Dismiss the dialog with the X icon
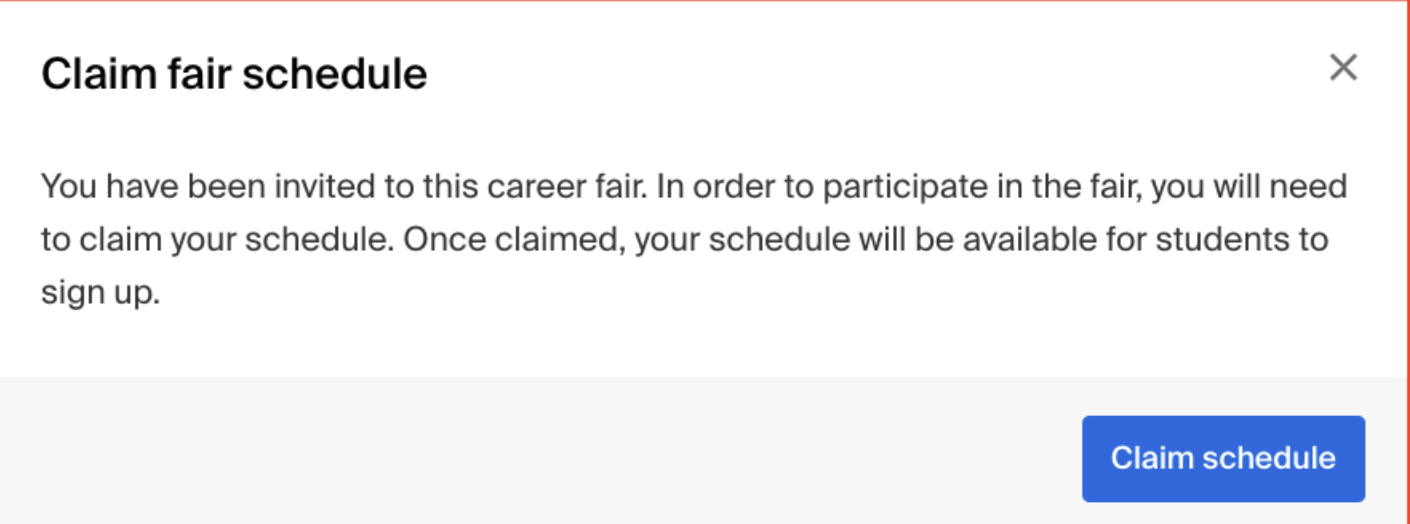 1343,68
